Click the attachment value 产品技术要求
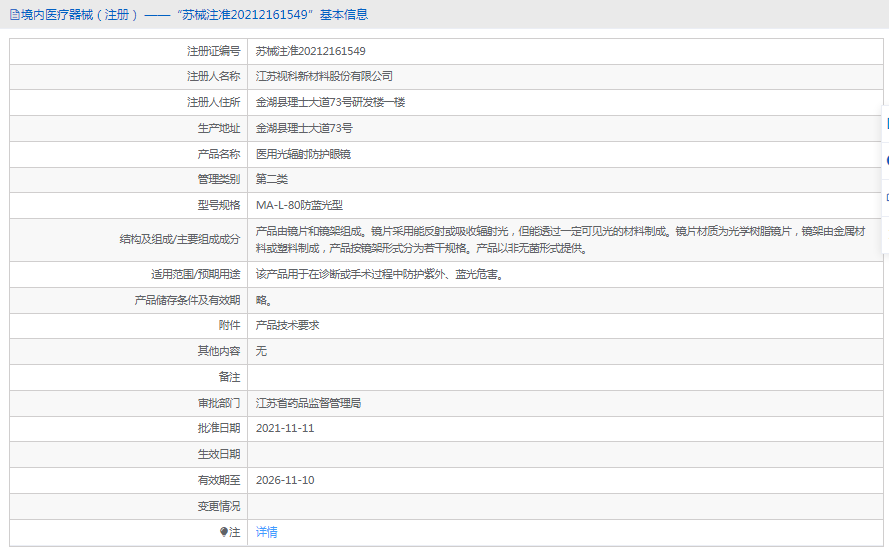This screenshot has height=552, width=889. pyautogui.click(x=287, y=325)
